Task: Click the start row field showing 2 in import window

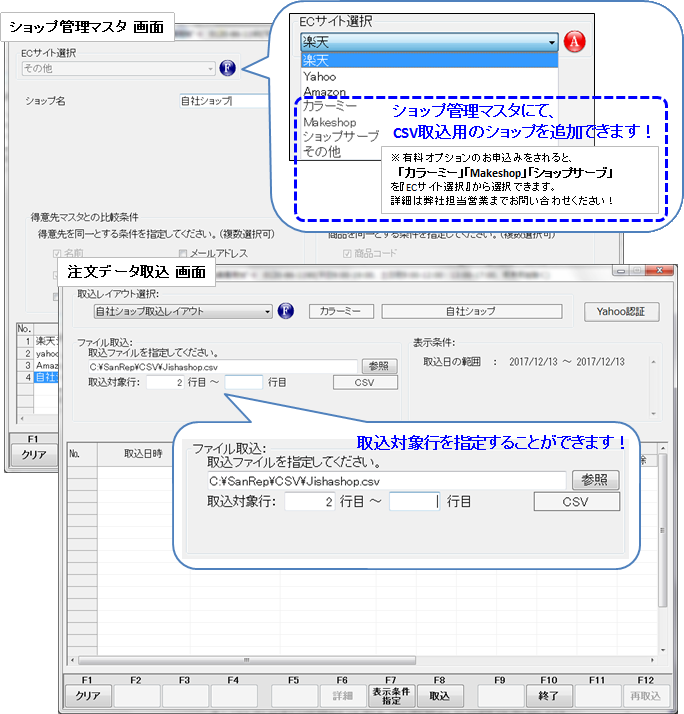Action: tap(165, 382)
